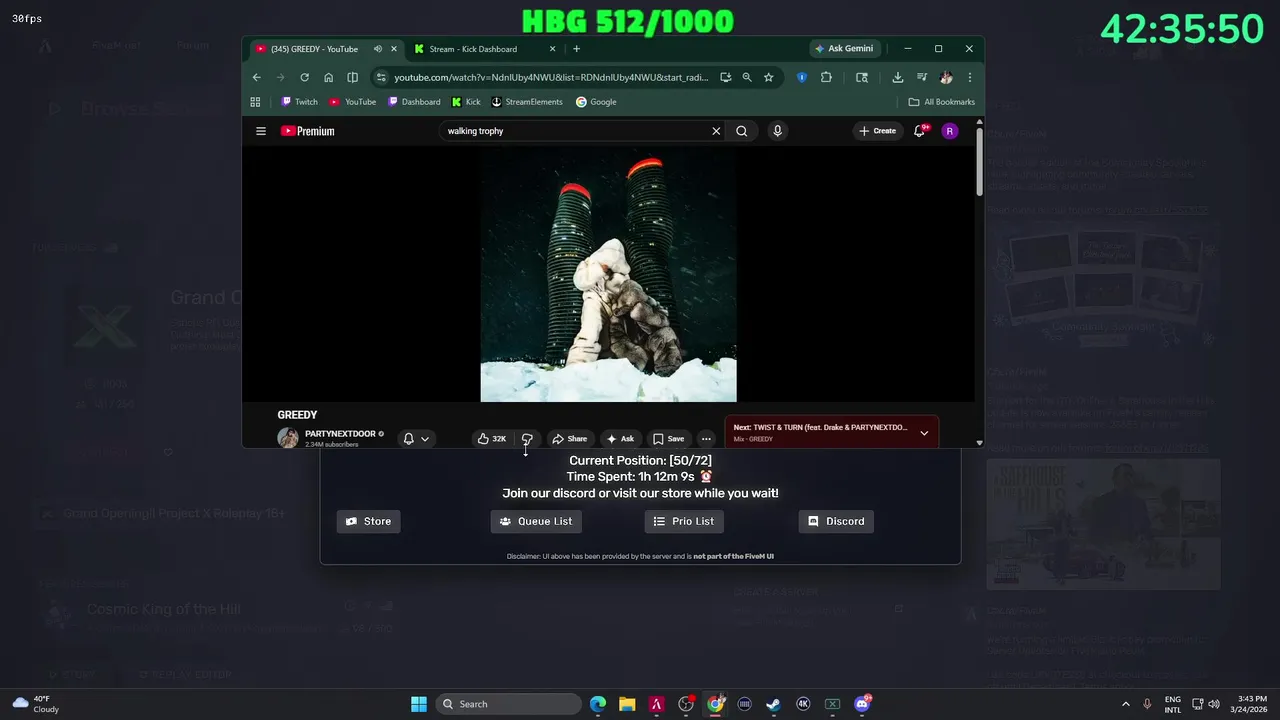Open the Store button in queue panel
Viewport: 1280px width, 720px height.
point(368,521)
